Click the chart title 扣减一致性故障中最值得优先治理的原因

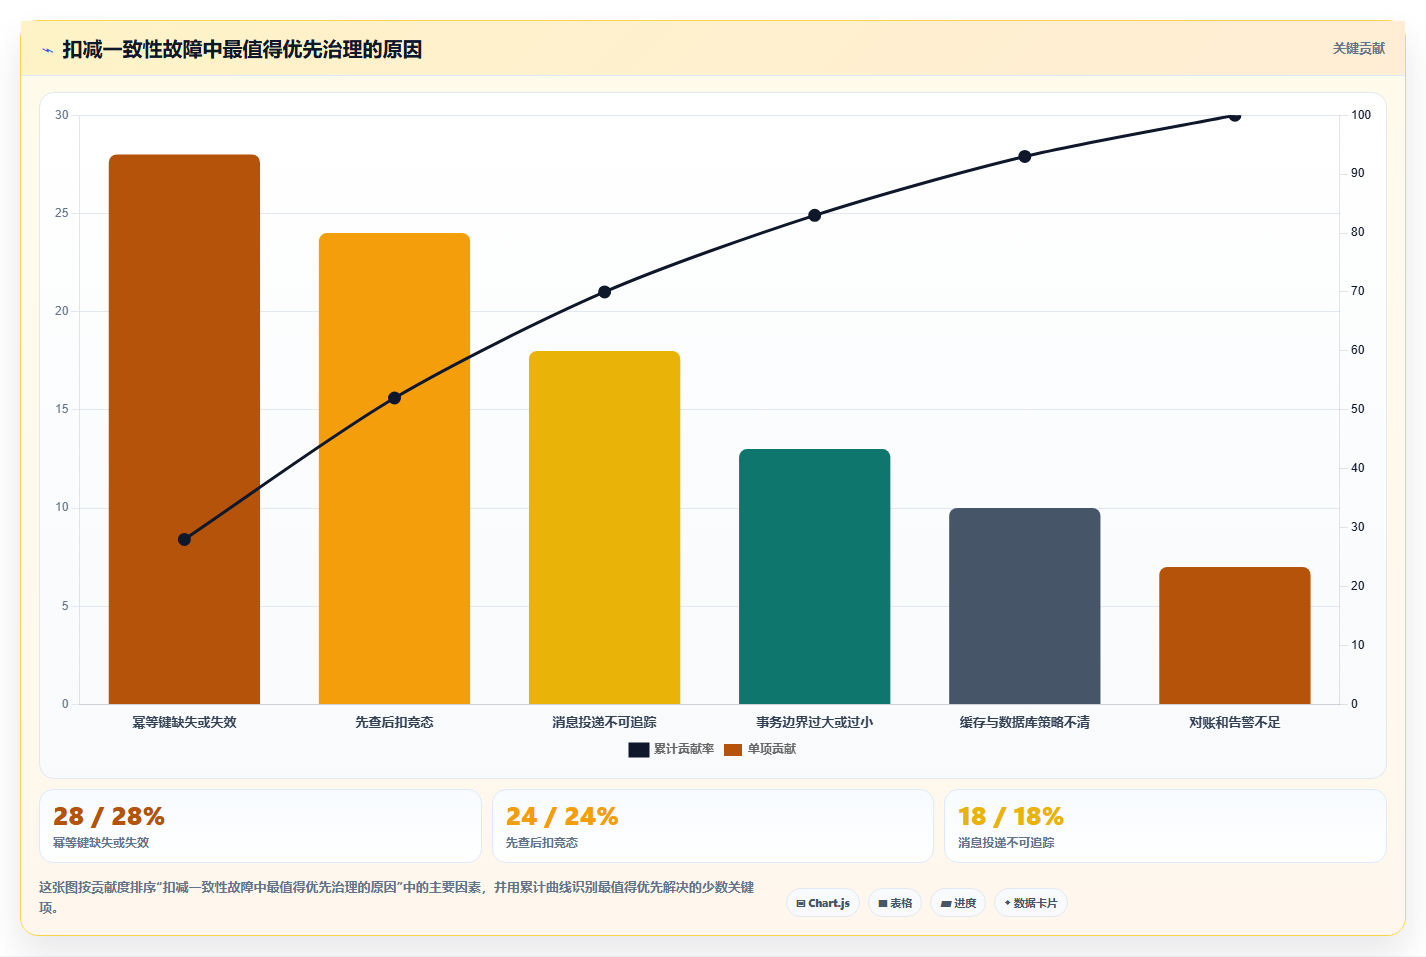coord(242,50)
